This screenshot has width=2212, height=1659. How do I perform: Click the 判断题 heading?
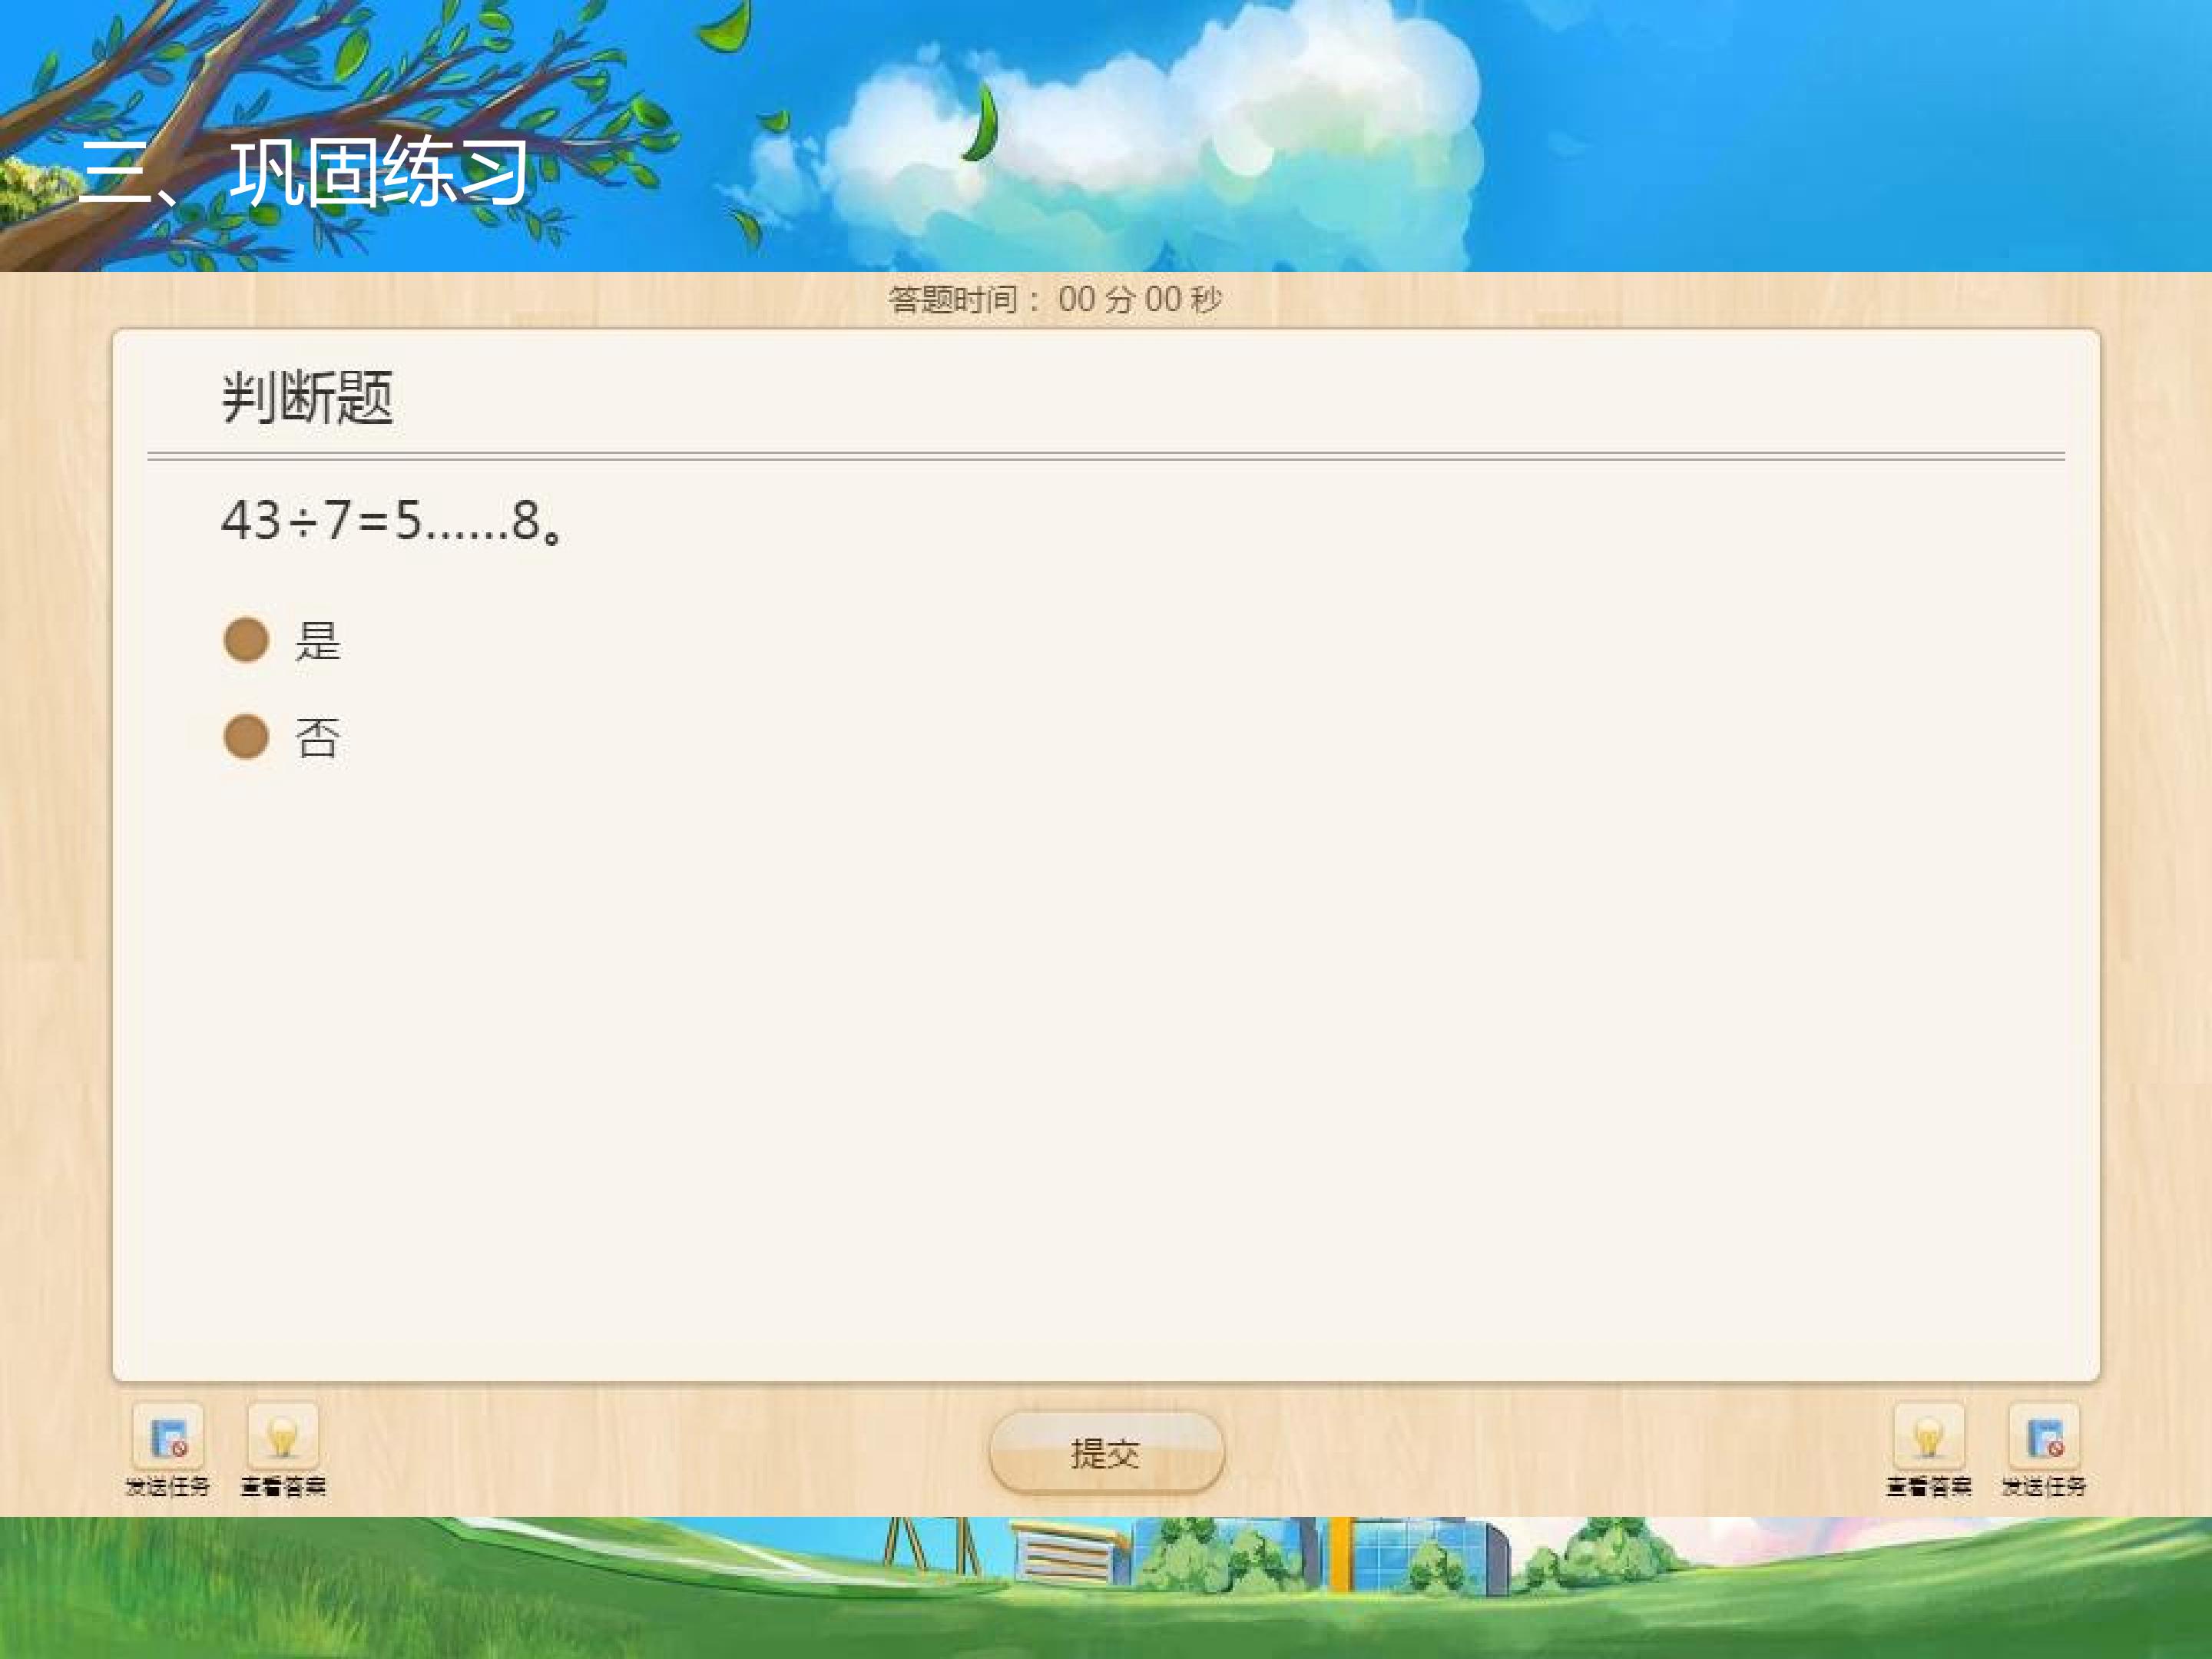click(307, 397)
